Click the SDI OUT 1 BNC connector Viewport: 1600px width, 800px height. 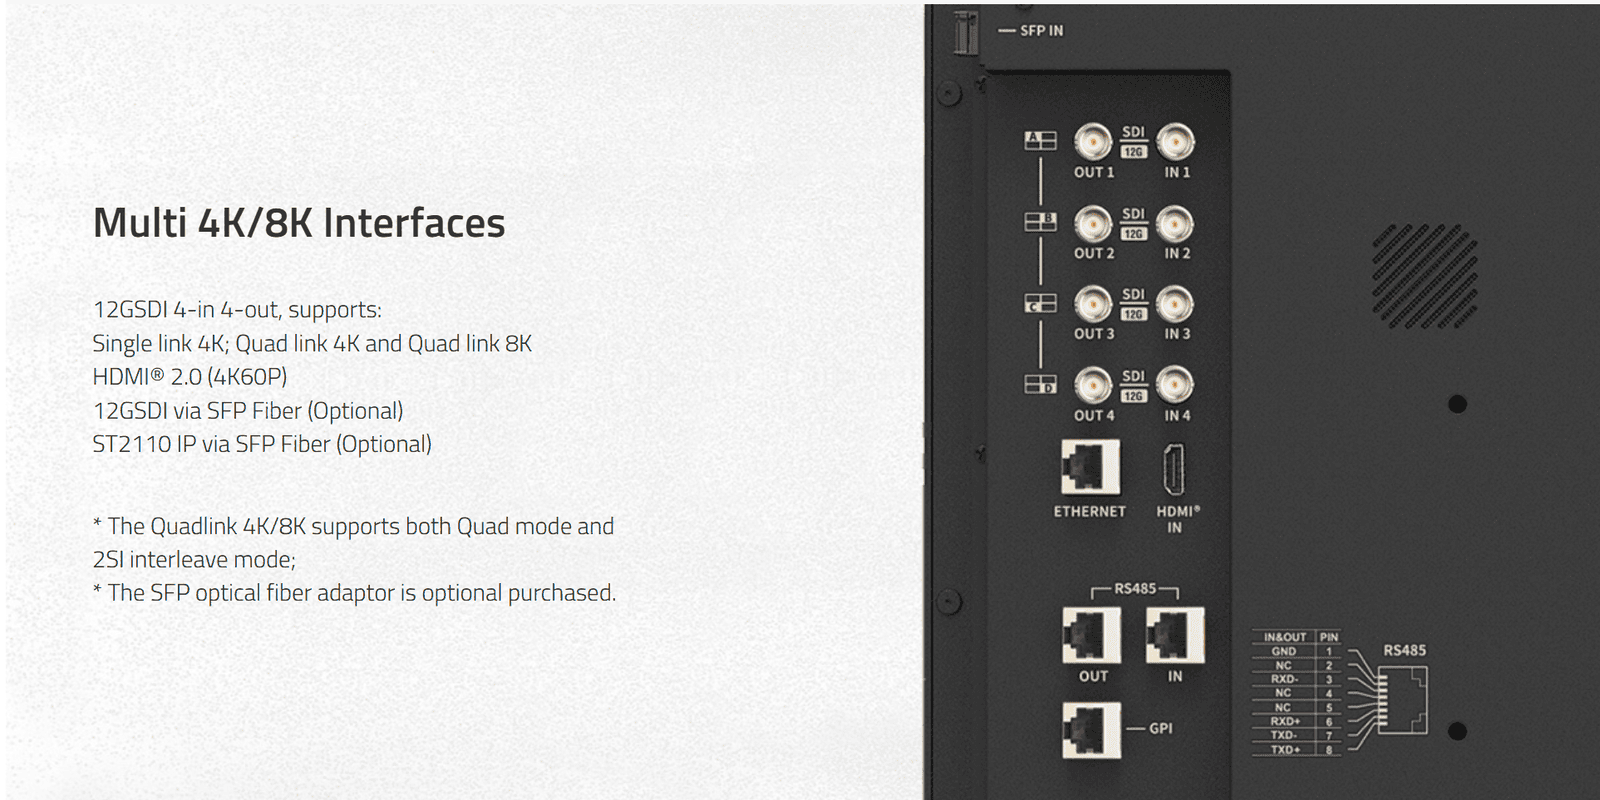click(1093, 142)
